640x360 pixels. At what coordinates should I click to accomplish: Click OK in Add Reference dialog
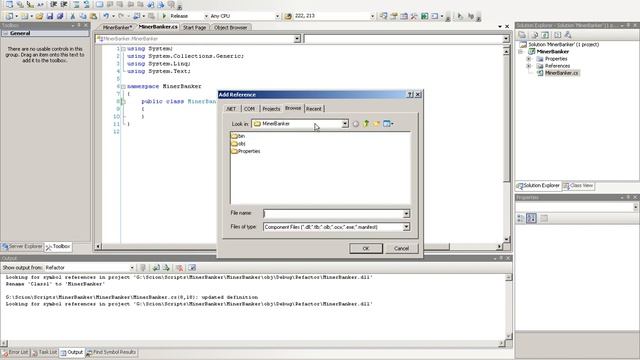tap(366, 248)
